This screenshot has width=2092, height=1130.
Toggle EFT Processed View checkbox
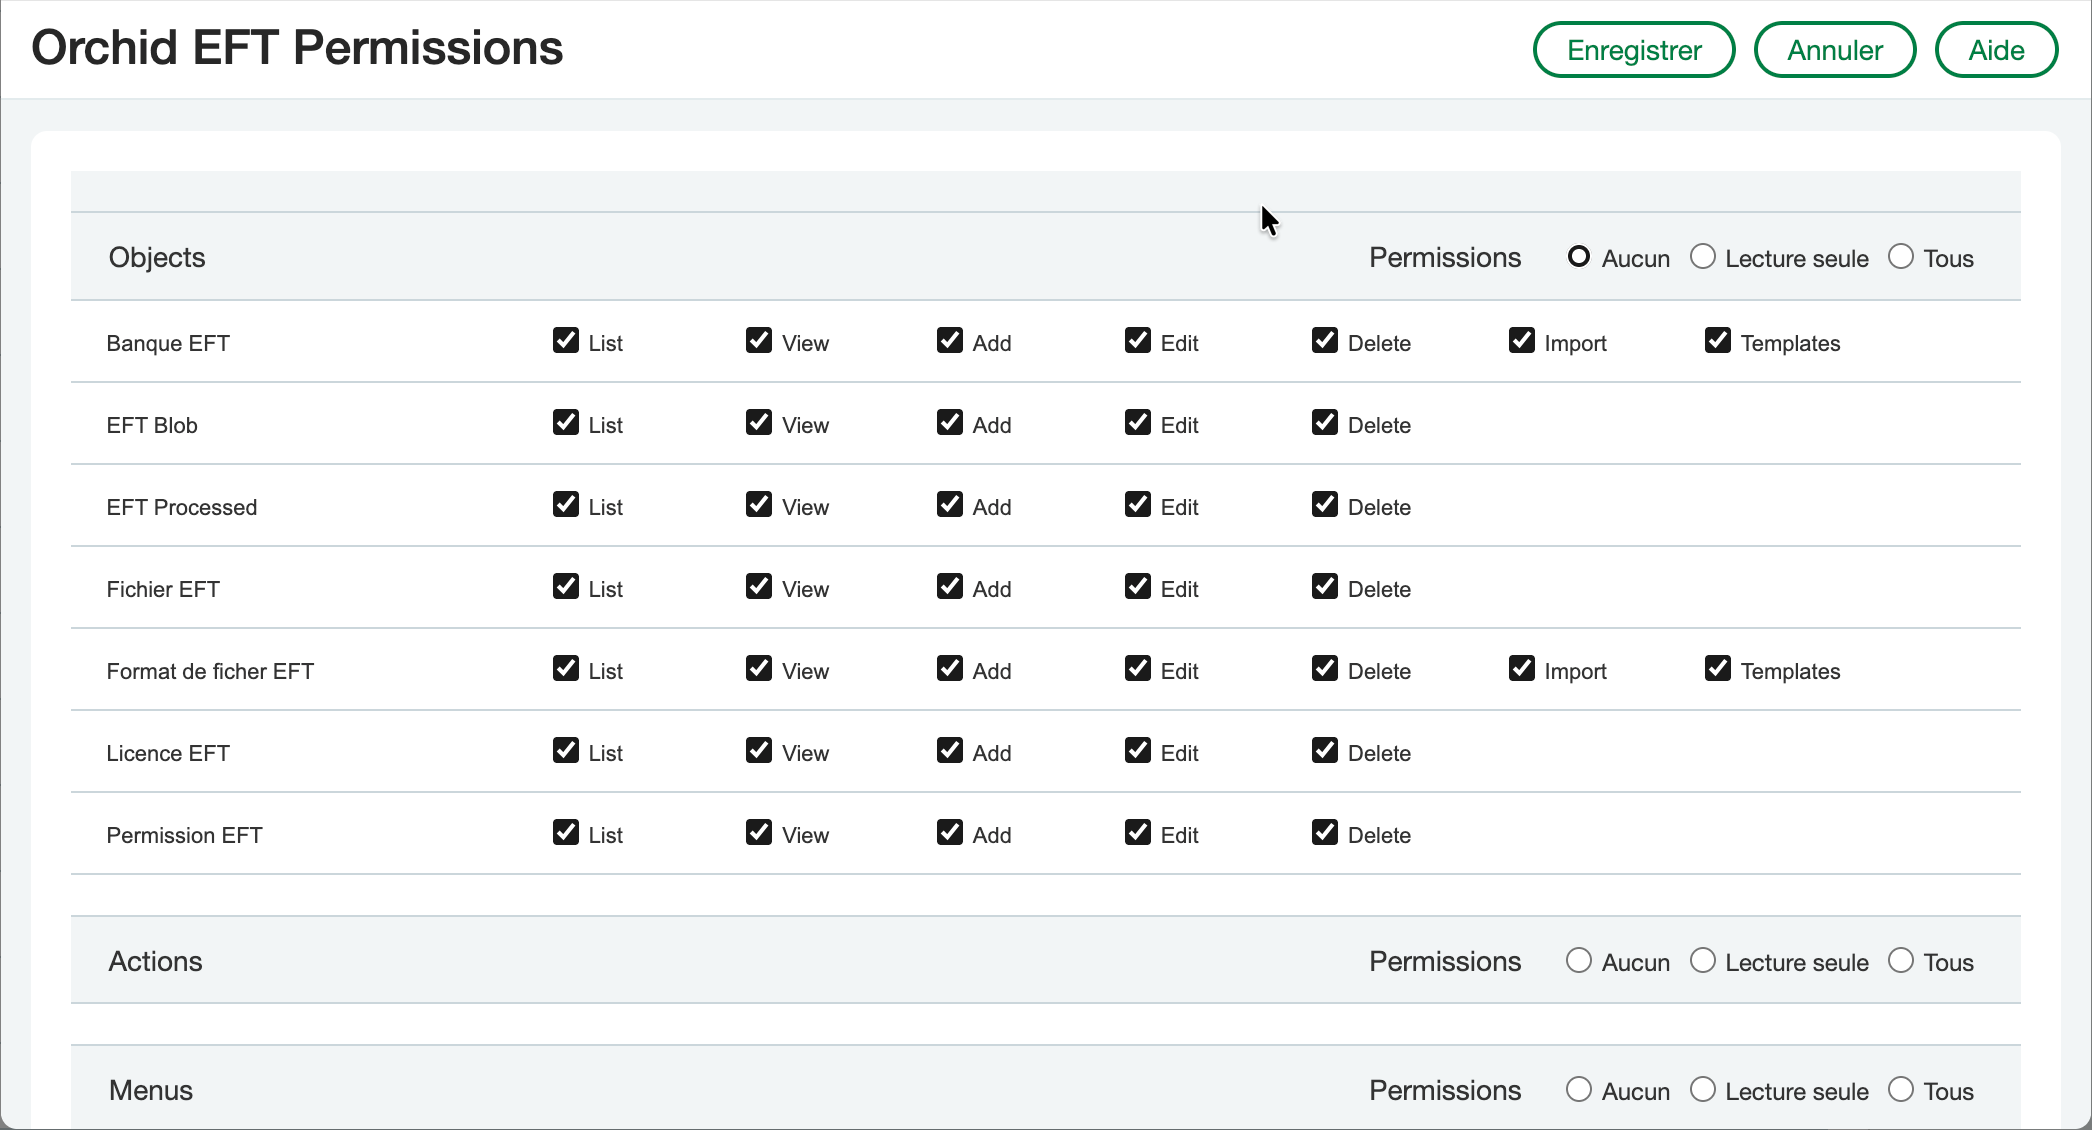point(758,505)
